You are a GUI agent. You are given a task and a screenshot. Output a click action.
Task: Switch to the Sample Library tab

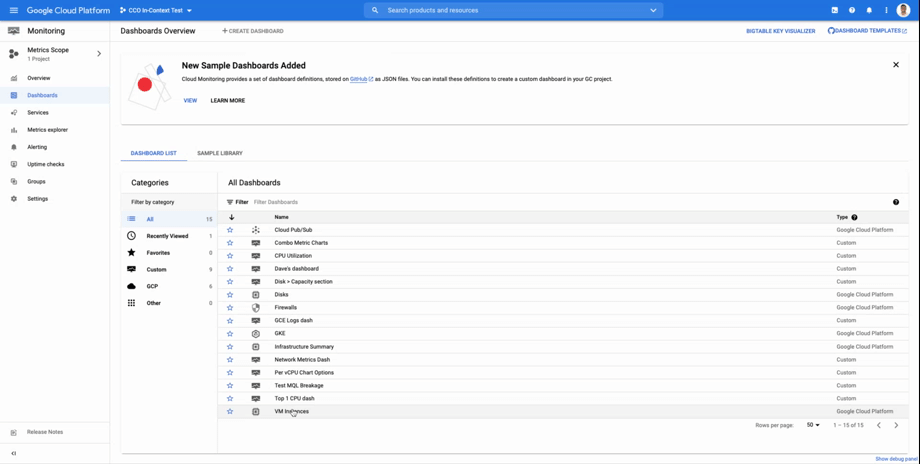219,153
